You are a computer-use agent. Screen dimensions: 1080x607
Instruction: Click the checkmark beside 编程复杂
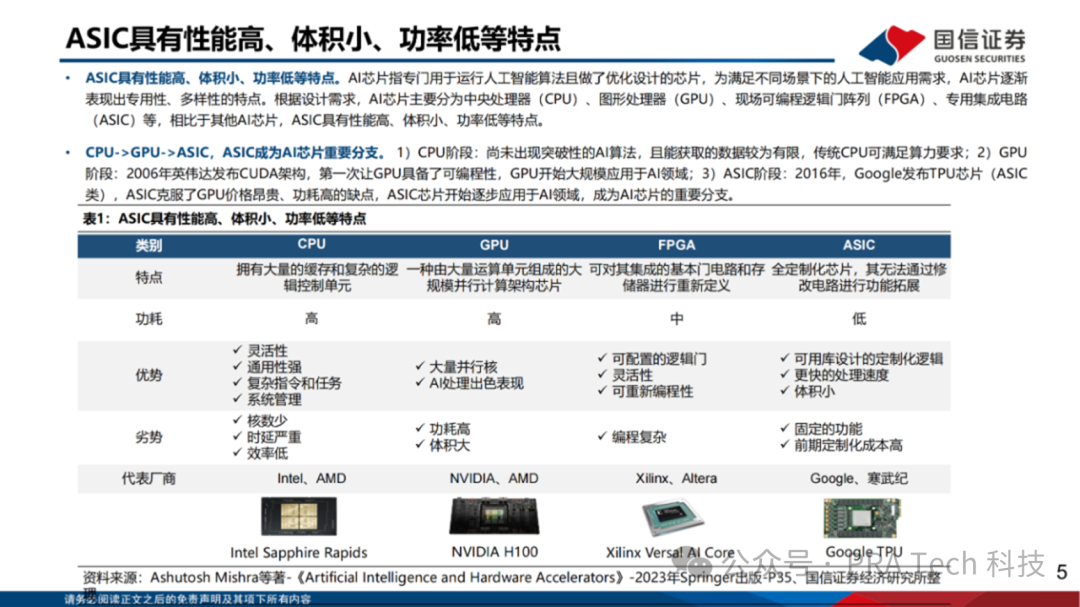pyautogui.click(x=602, y=436)
